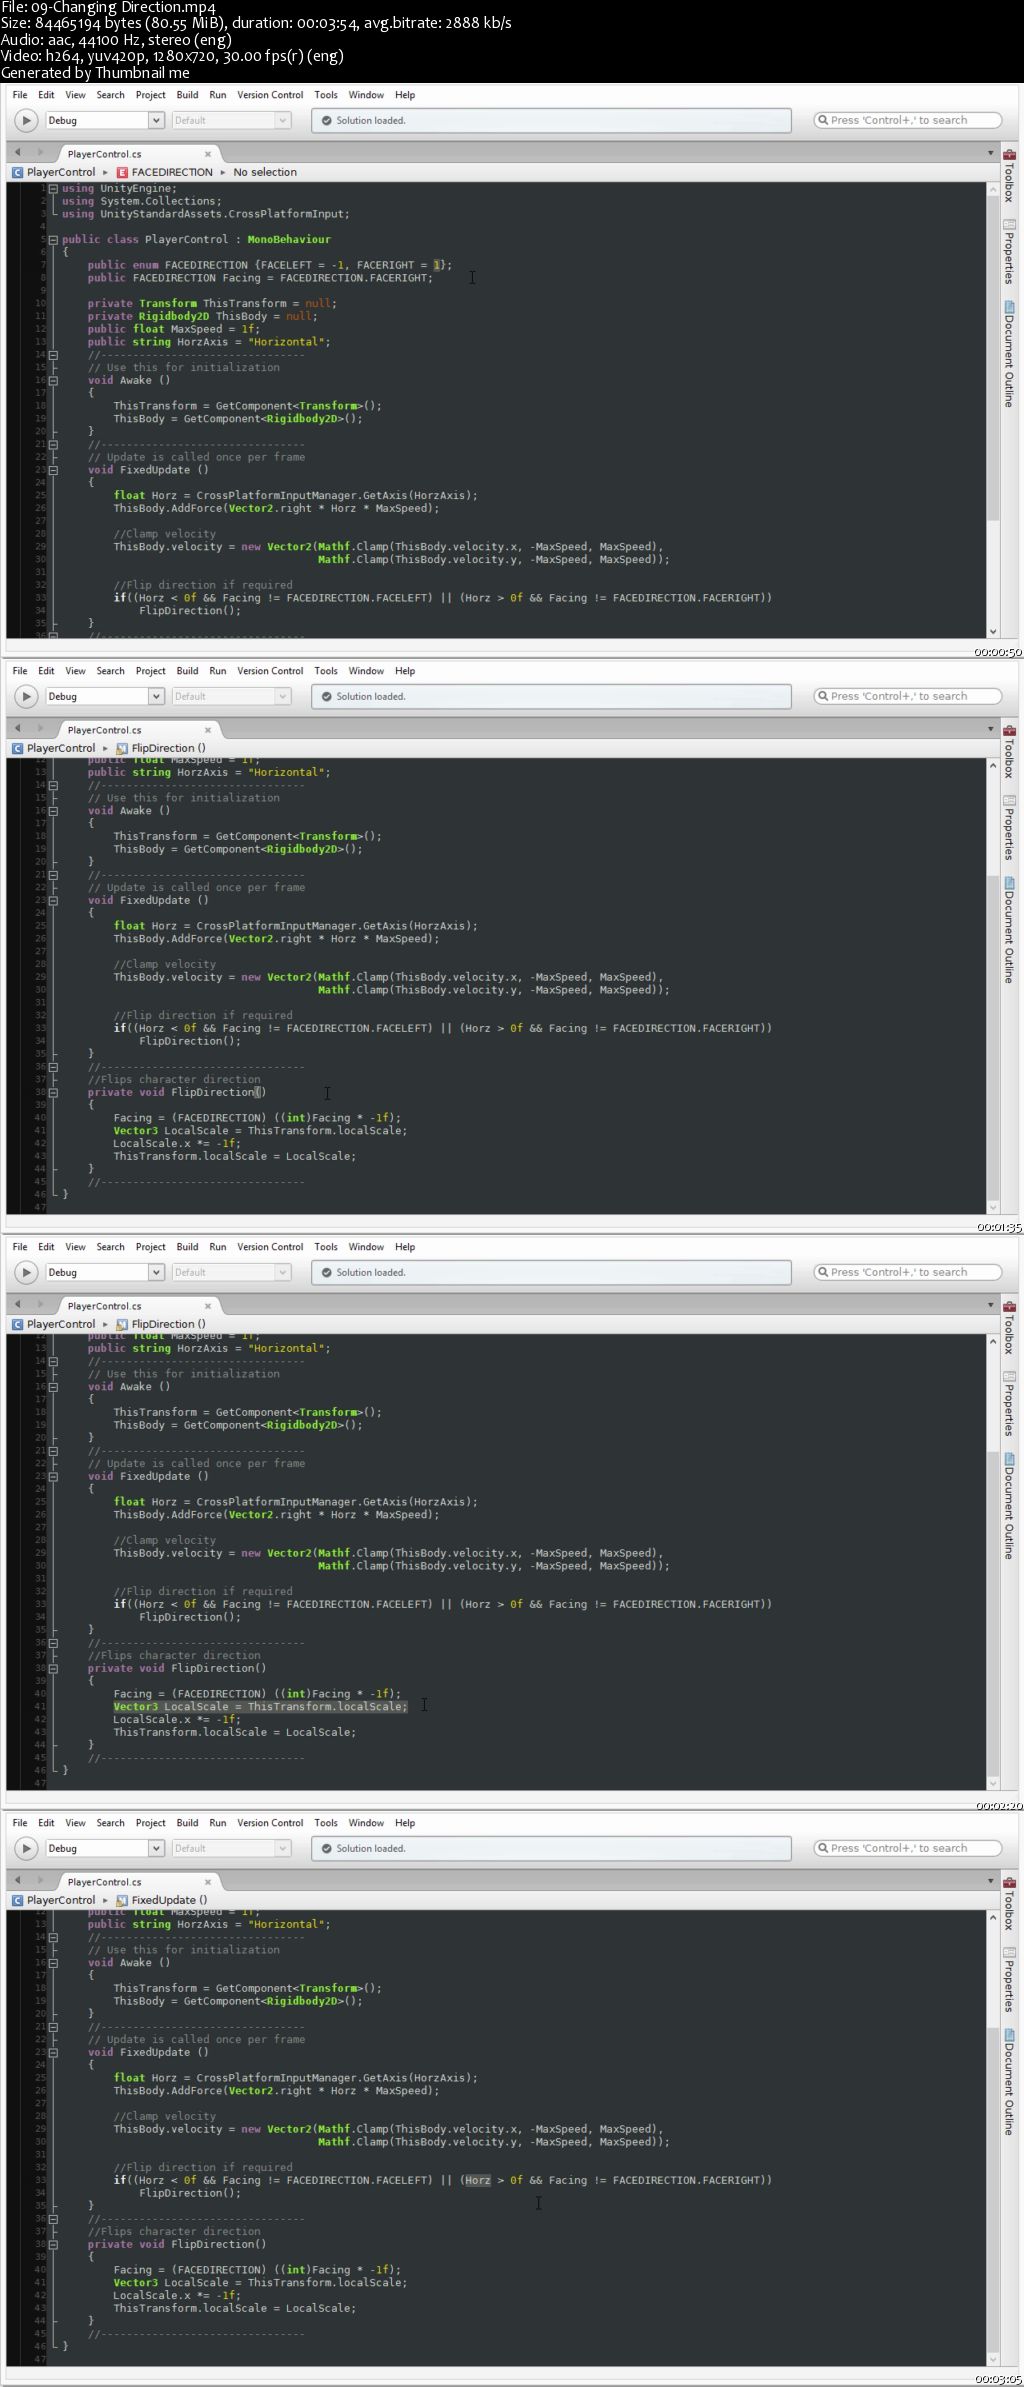Image resolution: width=1024 pixels, height=2387 pixels.
Task: Click the FlipDirection () breadcrumb in the 00:02:20 frame
Action: click(161, 1324)
